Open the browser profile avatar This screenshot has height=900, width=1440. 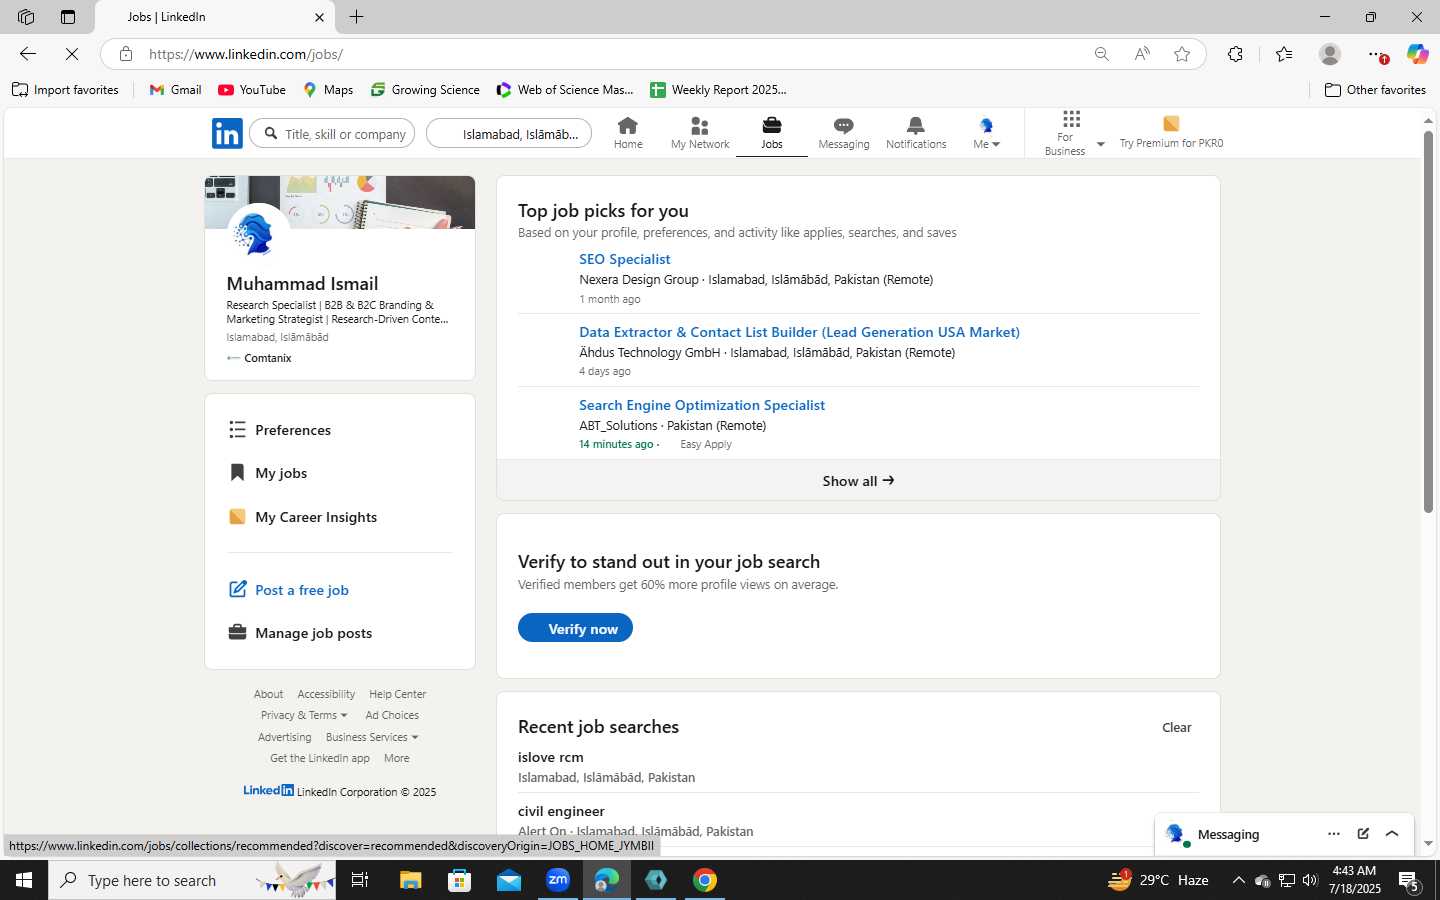coord(1329,54)
